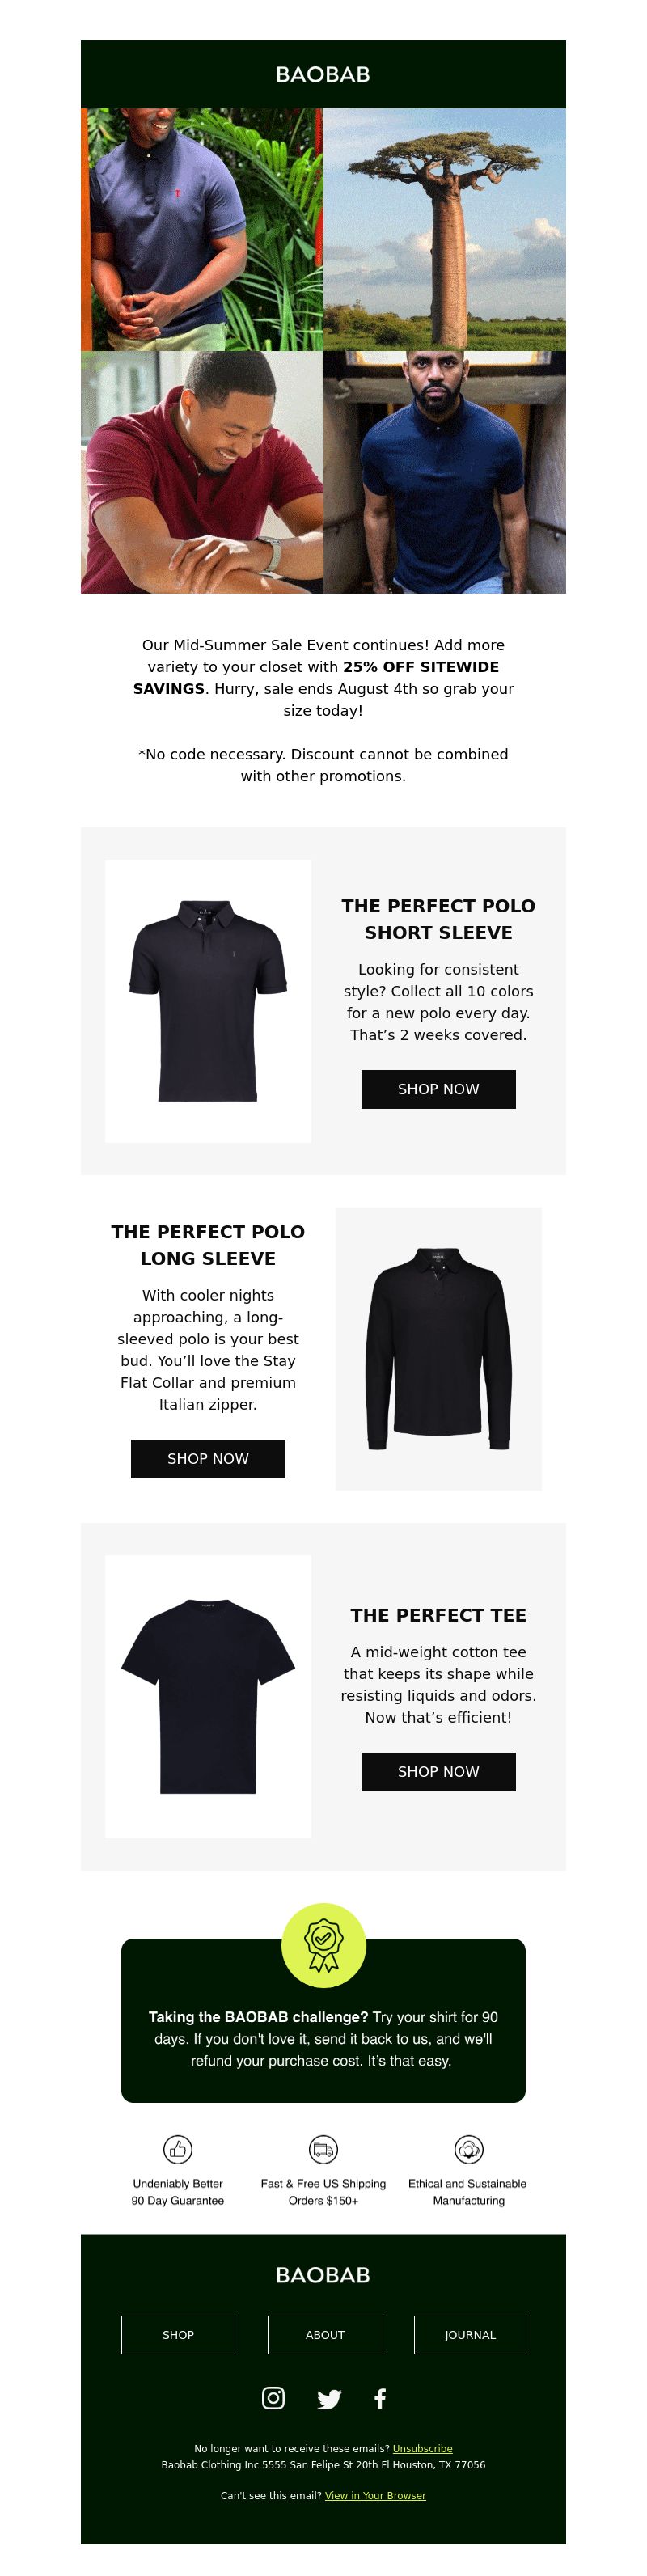Open the JOURNAL footer menu item

pyautogui.click(x=470, y=2335)
